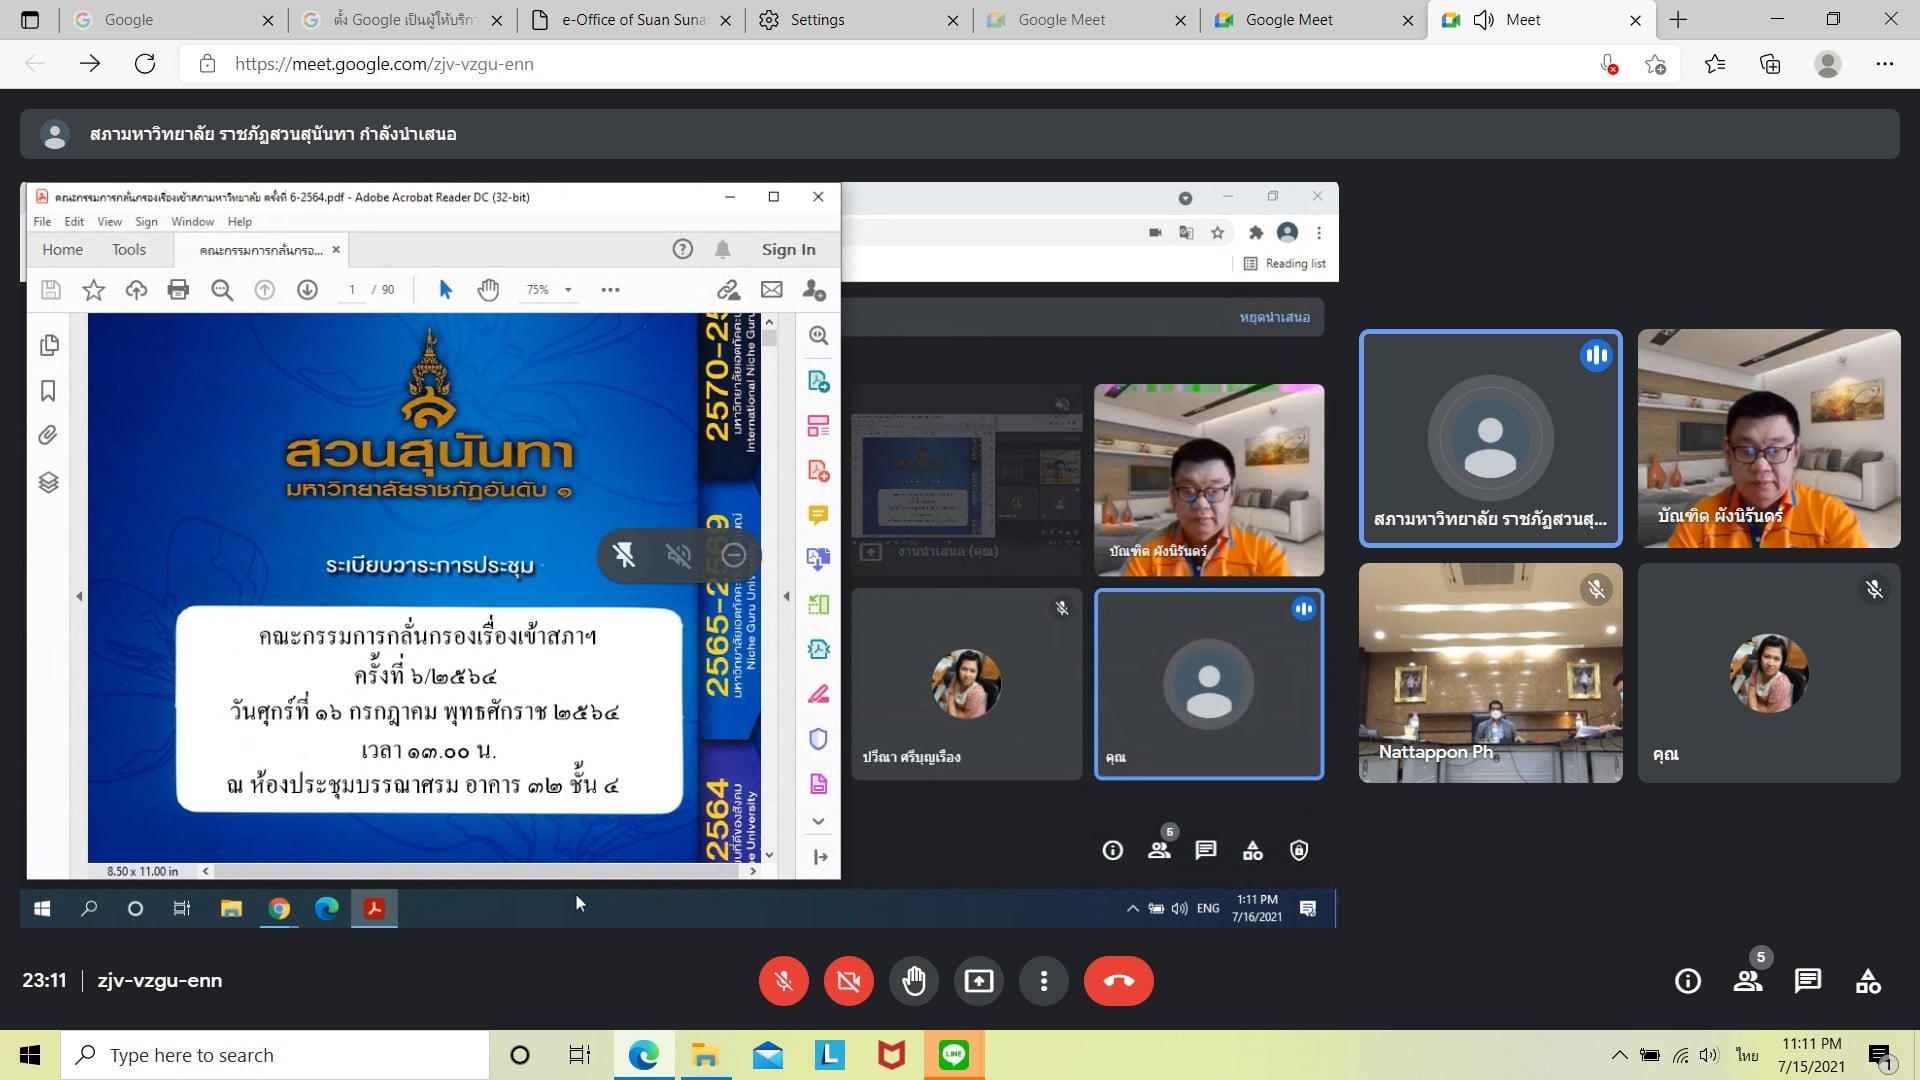Open the activities icon

1868,981
